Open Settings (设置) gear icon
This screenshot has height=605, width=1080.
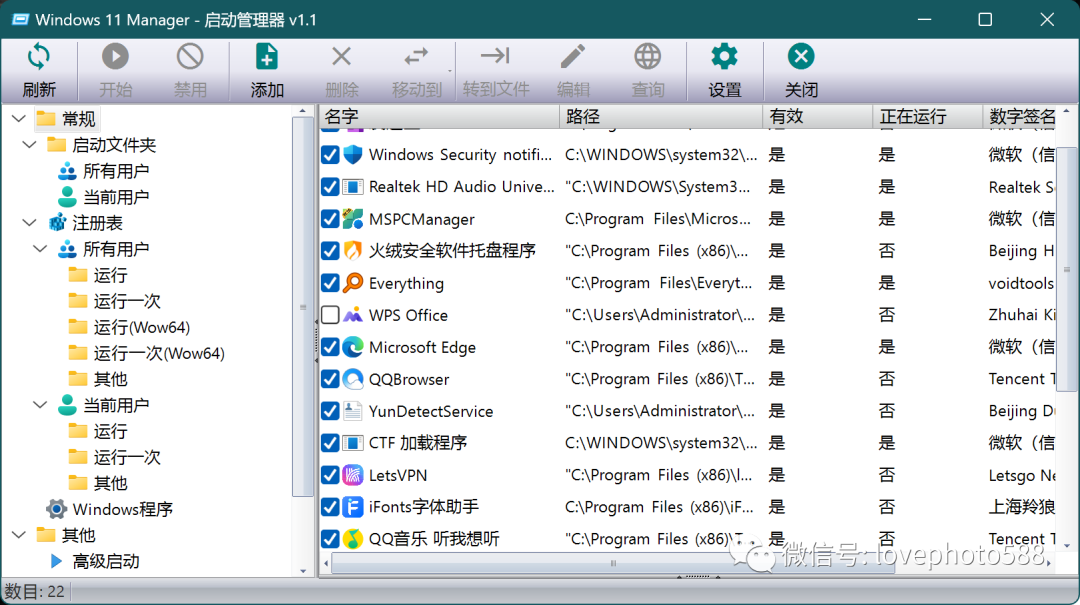pyautogui.click(x=724, y=57)
